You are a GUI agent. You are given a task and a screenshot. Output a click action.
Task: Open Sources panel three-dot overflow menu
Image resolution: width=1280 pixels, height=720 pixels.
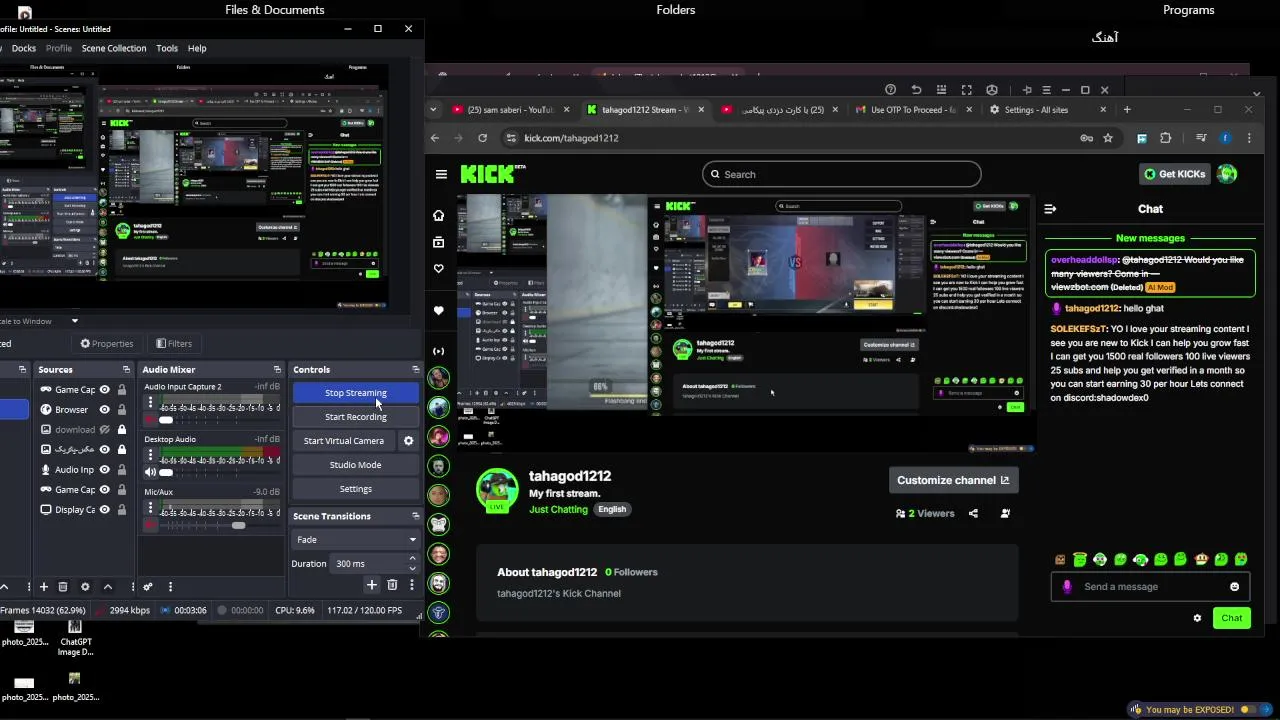point(132,587)
